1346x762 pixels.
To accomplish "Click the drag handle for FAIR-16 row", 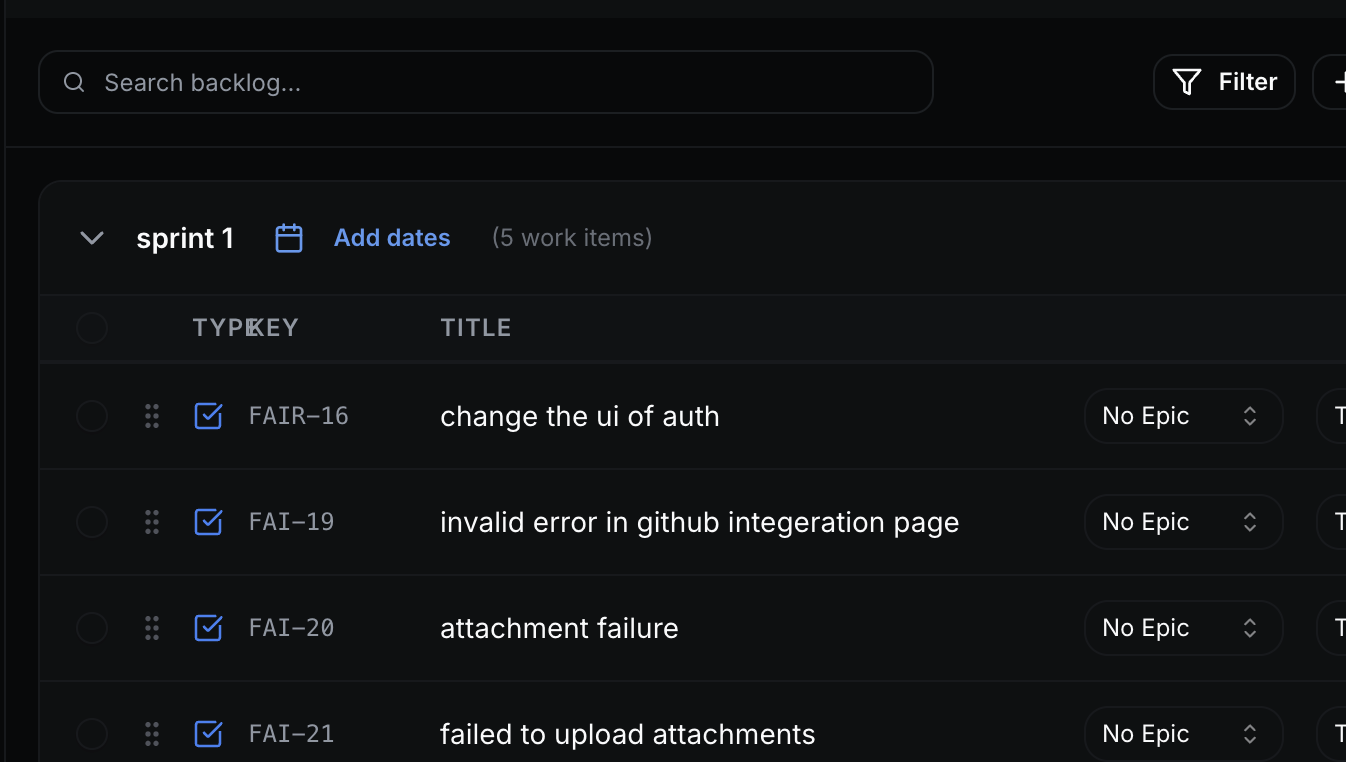I will [x=152, y=416].
